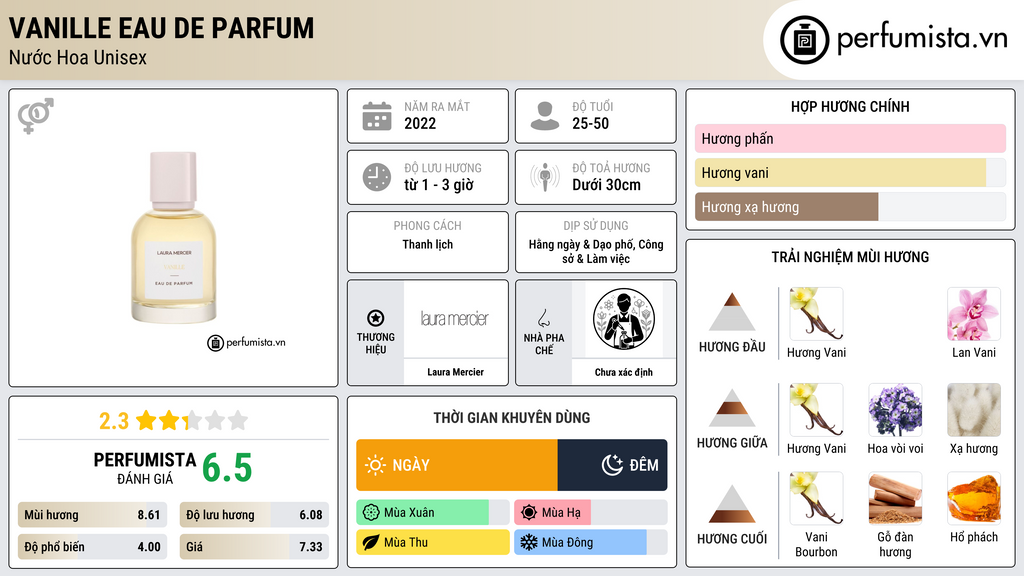The height and width of the screenshot is (576, 1024).
Task: Click the Hoa vòi voi flower thumbnail
Action: point(895,410)
